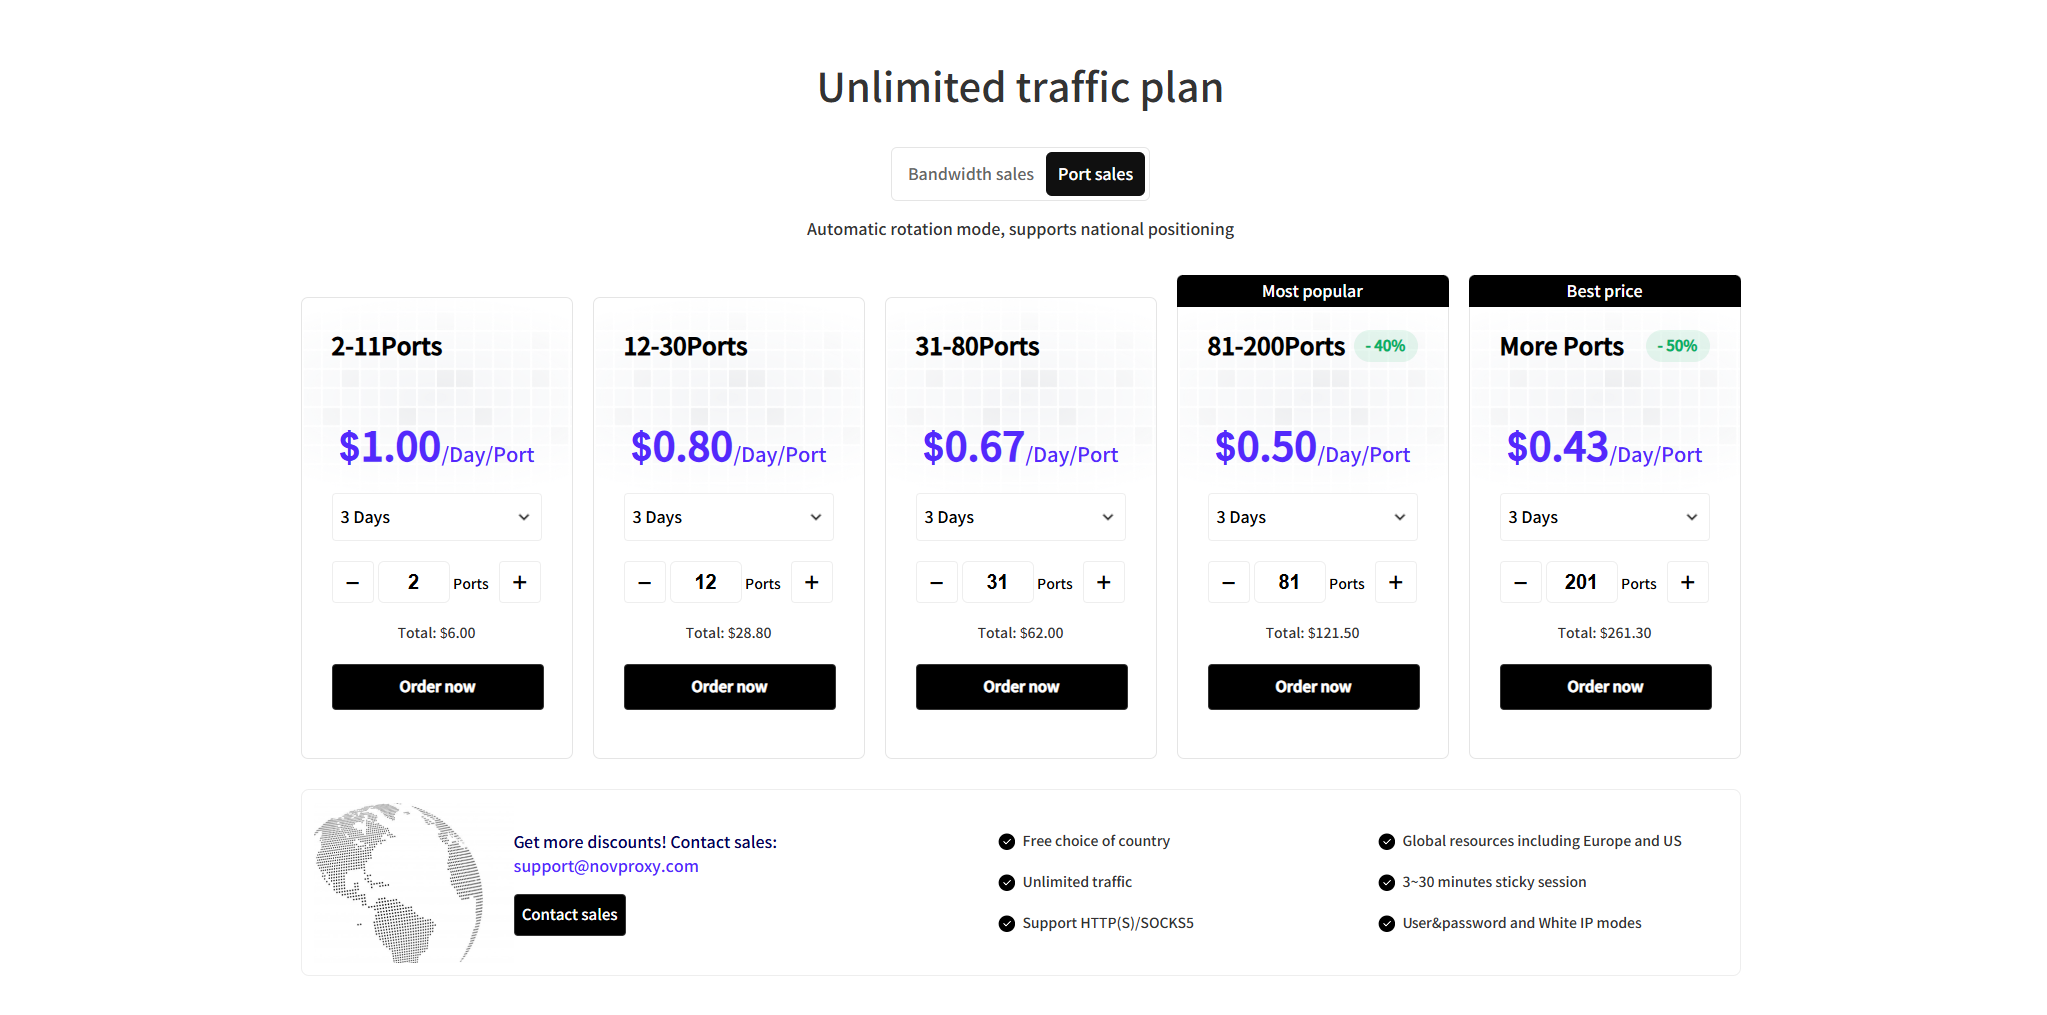The width and height of the screenshot is (2047, 1015).
Task: Click minus icon in More Ports plan
Action: click(1521, 582)
